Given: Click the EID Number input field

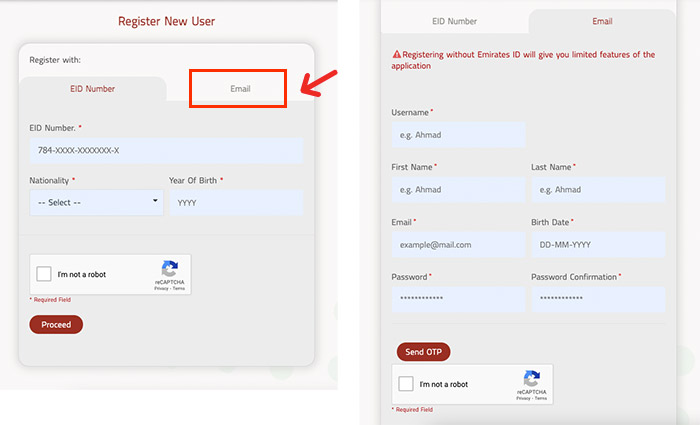Looking at the screenshot, I should tap(167, 150).
